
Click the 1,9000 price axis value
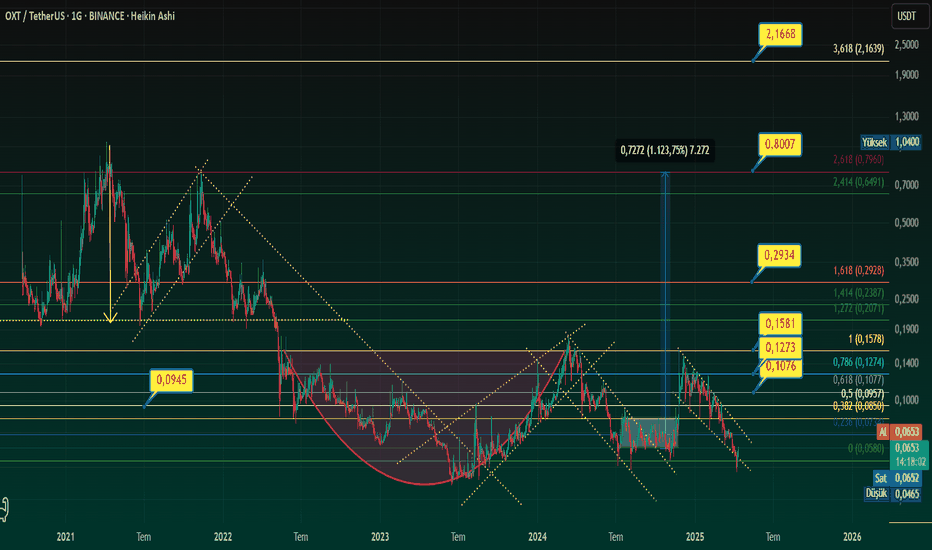tap(907, 75)
